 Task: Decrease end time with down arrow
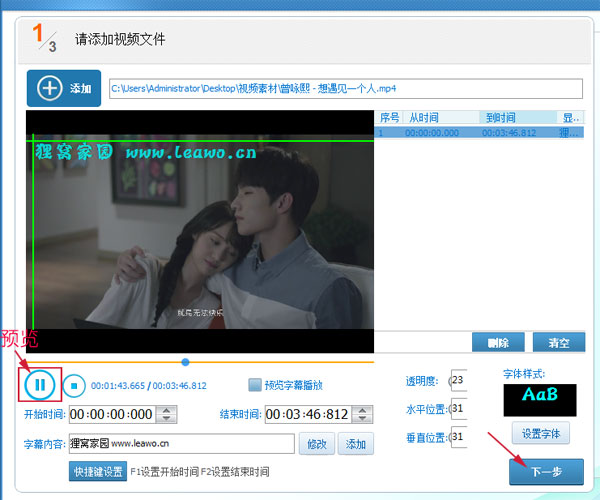pyautogui.click(x=362, y=419)
